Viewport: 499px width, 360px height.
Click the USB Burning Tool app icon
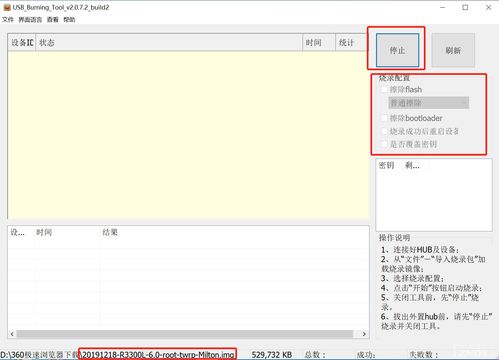tap(7, 7)
